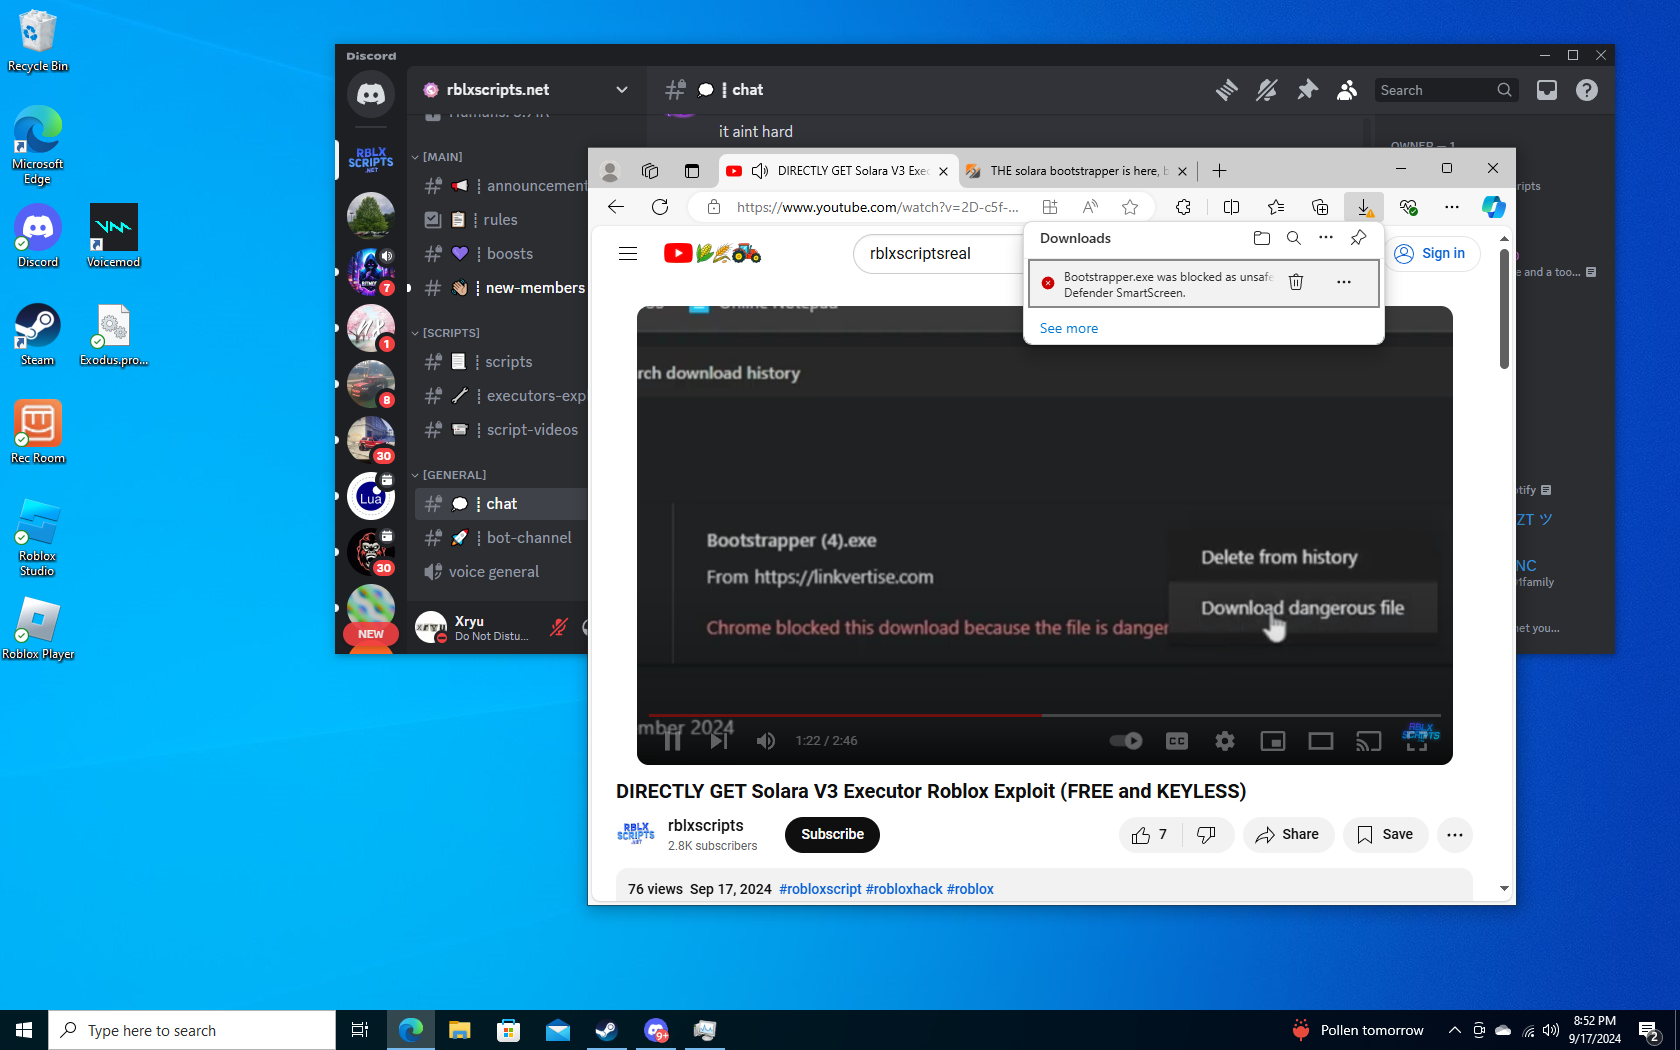The height and width of the screenshot is (1050, 1680).
Task: Open Discord inbox icon
Action: [x=1547, y=90]
